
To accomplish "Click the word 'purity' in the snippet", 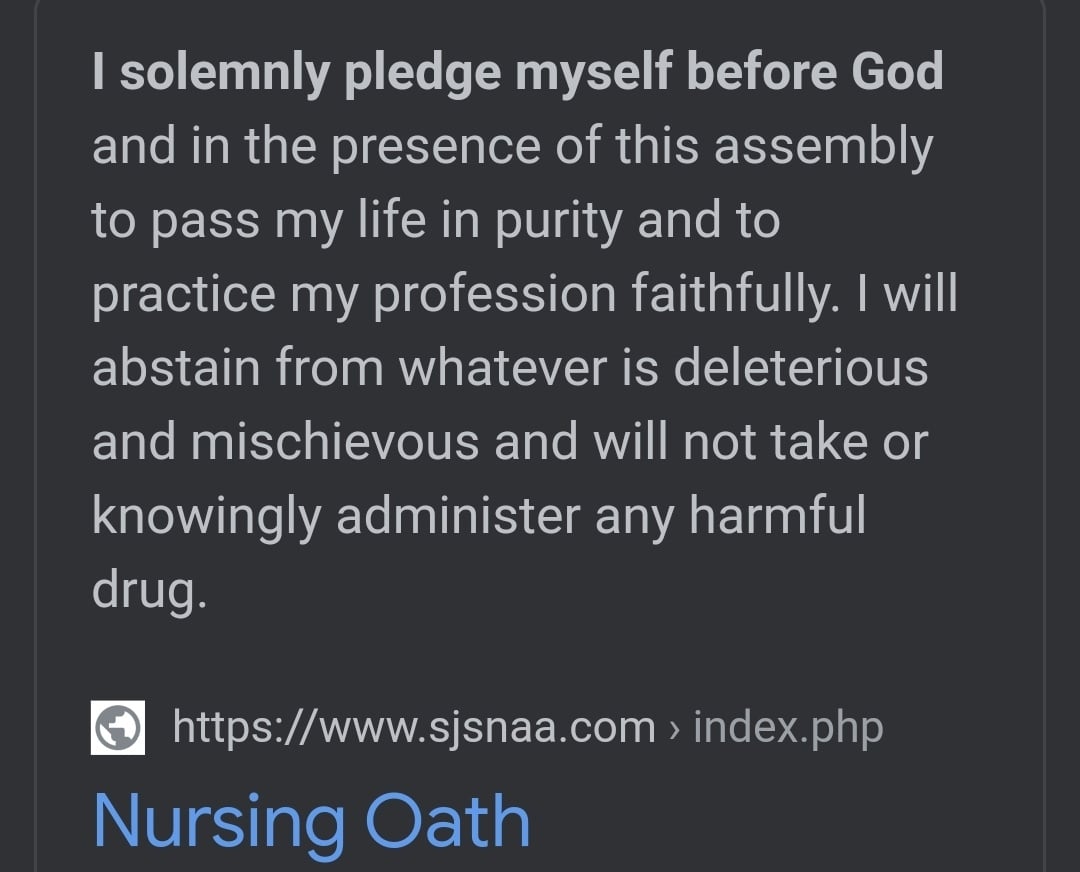I will [559, 221].
